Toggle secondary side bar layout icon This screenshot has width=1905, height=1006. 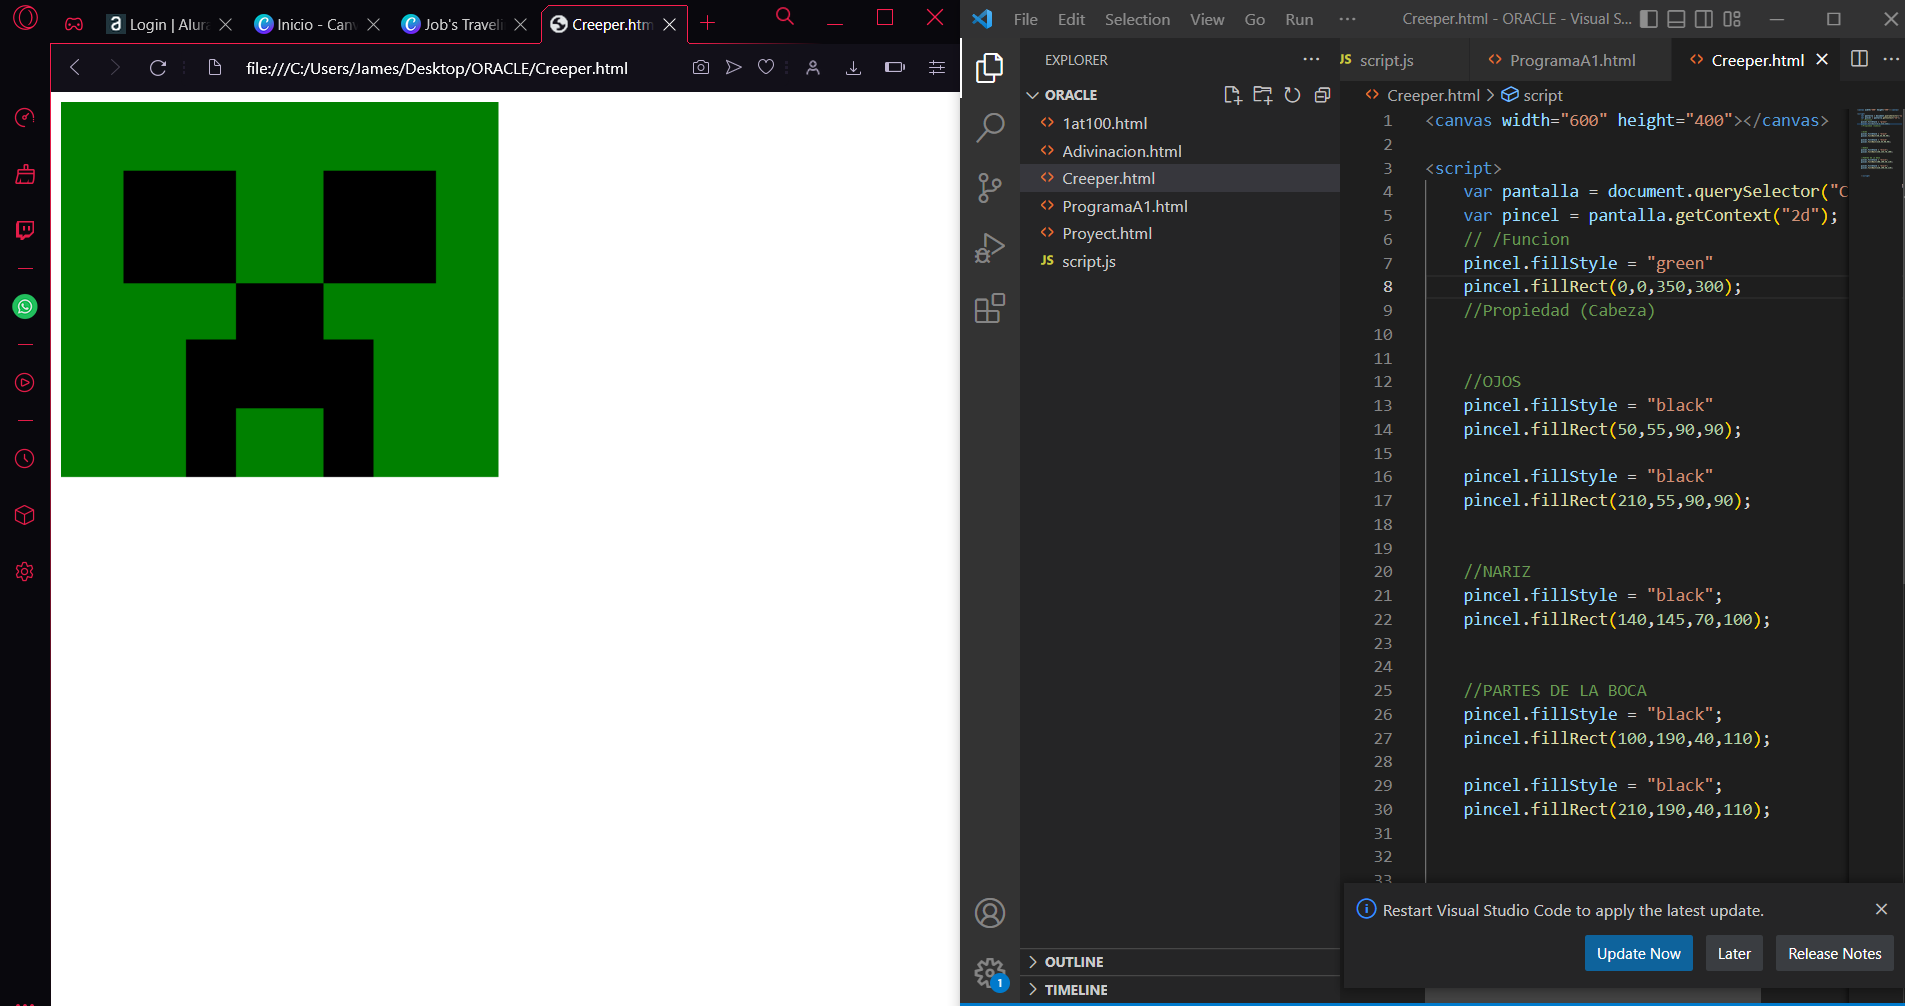coord(1704,19)
